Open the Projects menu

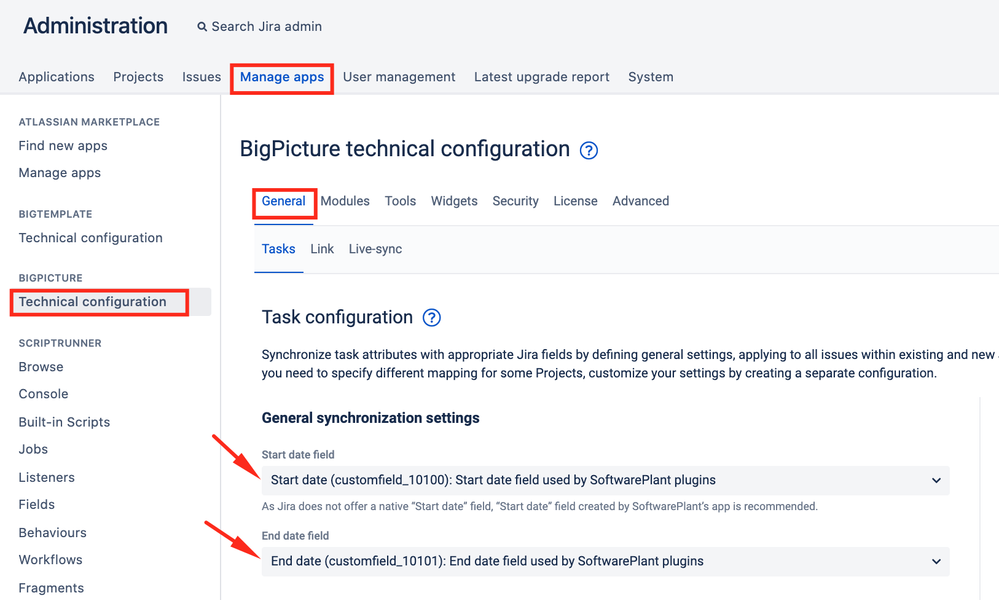[138, 77]
